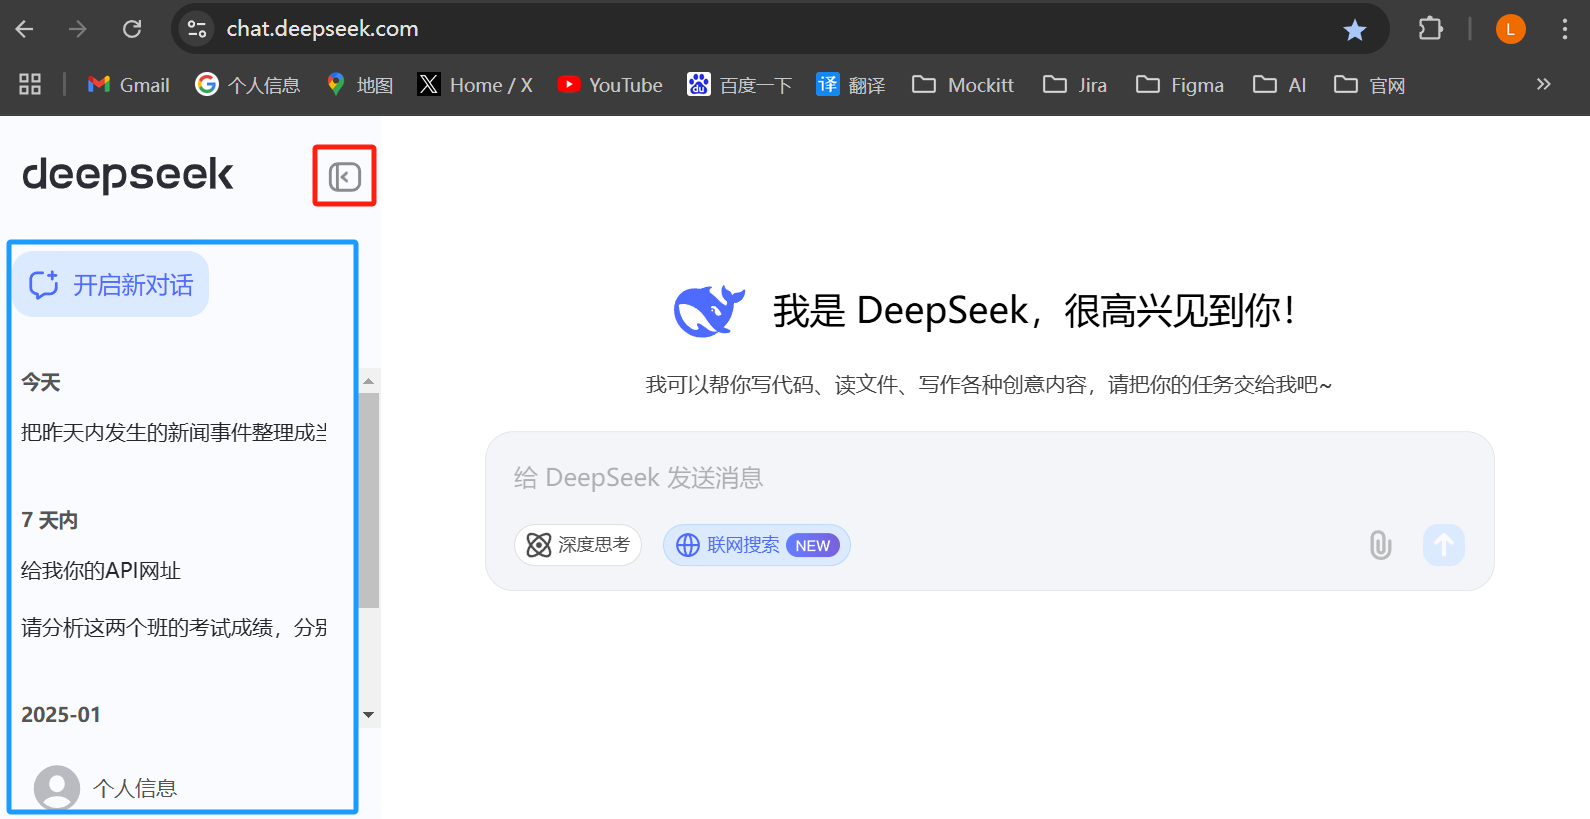Viewport: 1590px width, 819px height.
Task: Open the 百度一下 bookmark
Action: (x=740, y=85)
